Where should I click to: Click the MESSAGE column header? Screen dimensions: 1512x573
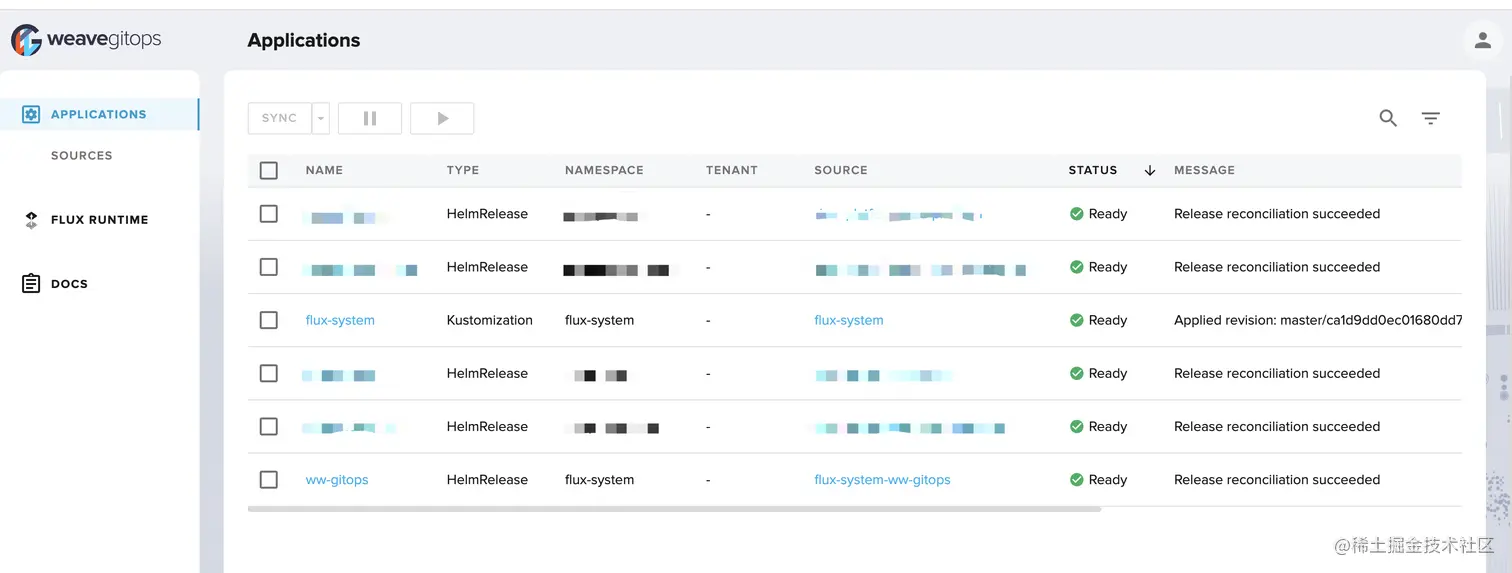pos(1204,170)
